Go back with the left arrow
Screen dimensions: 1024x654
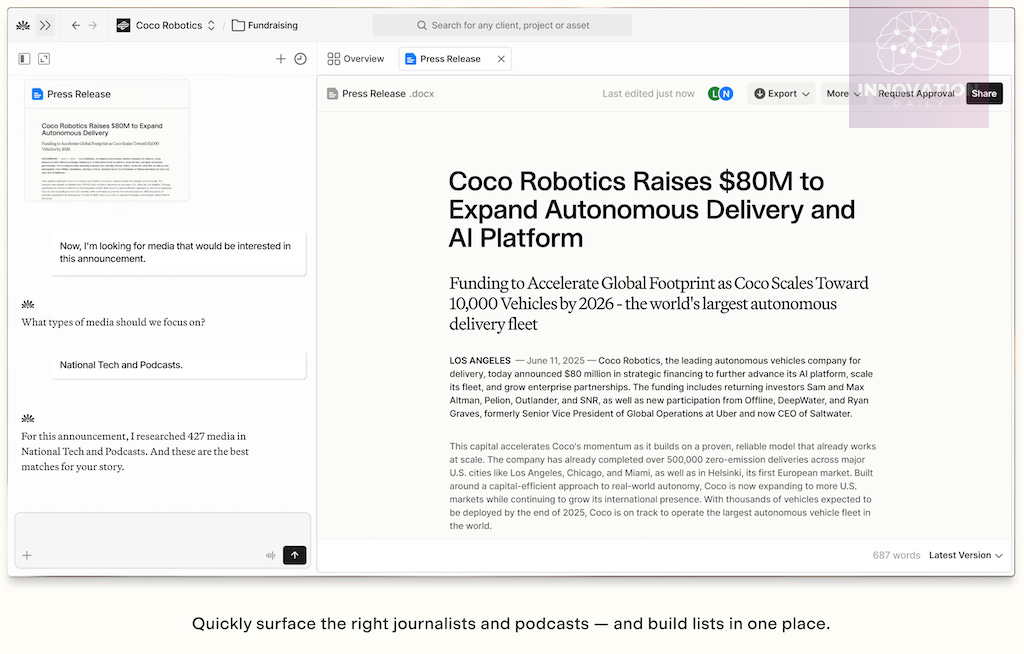point(76,25)
